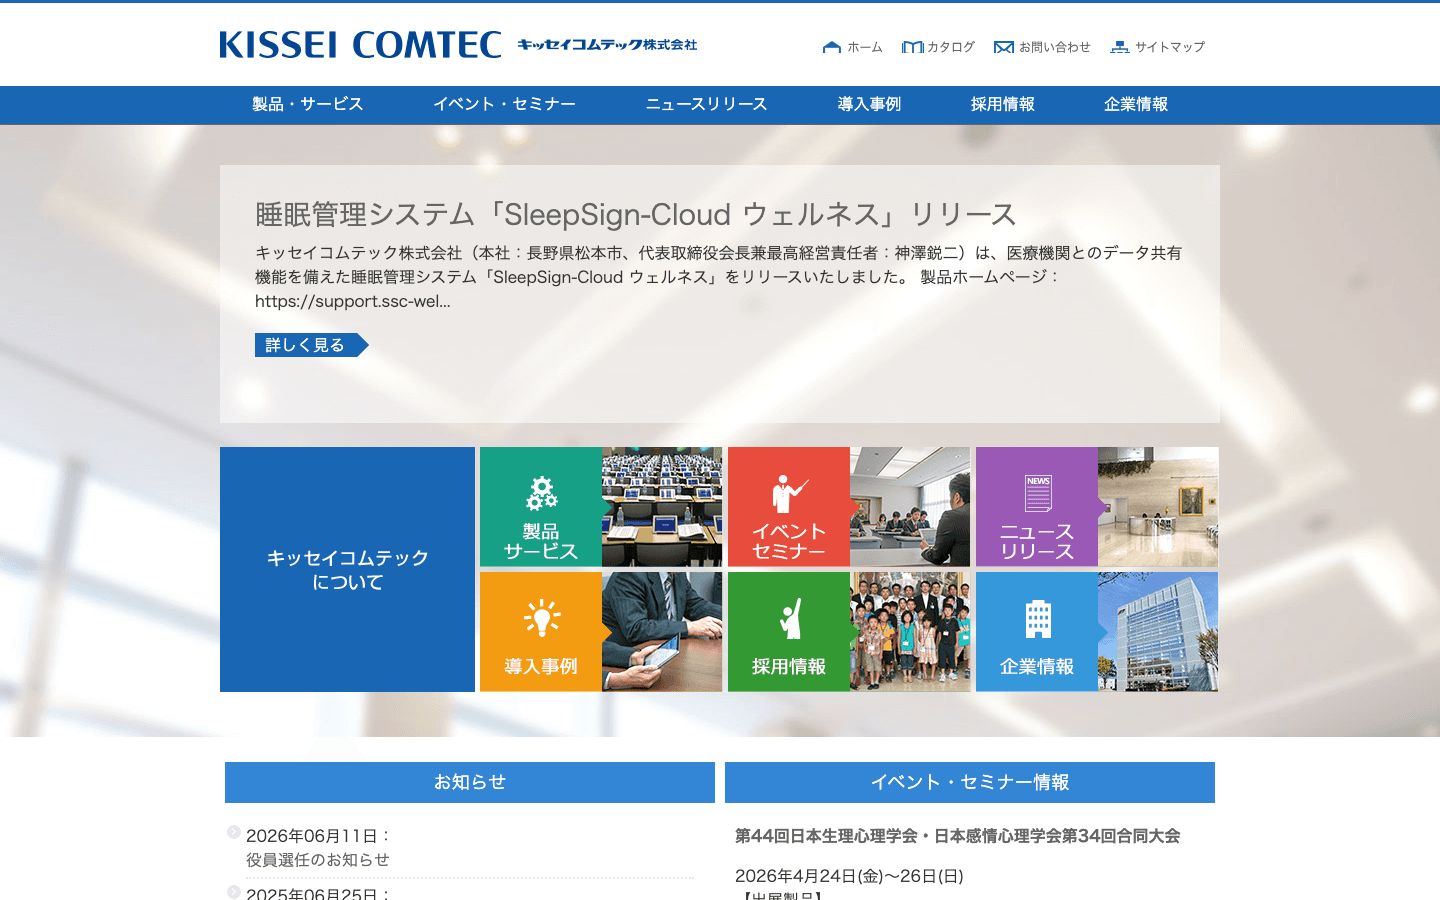Click the bullet icon next to 2026年06月11日
The image size is (1440, 900).
[234, 832]
